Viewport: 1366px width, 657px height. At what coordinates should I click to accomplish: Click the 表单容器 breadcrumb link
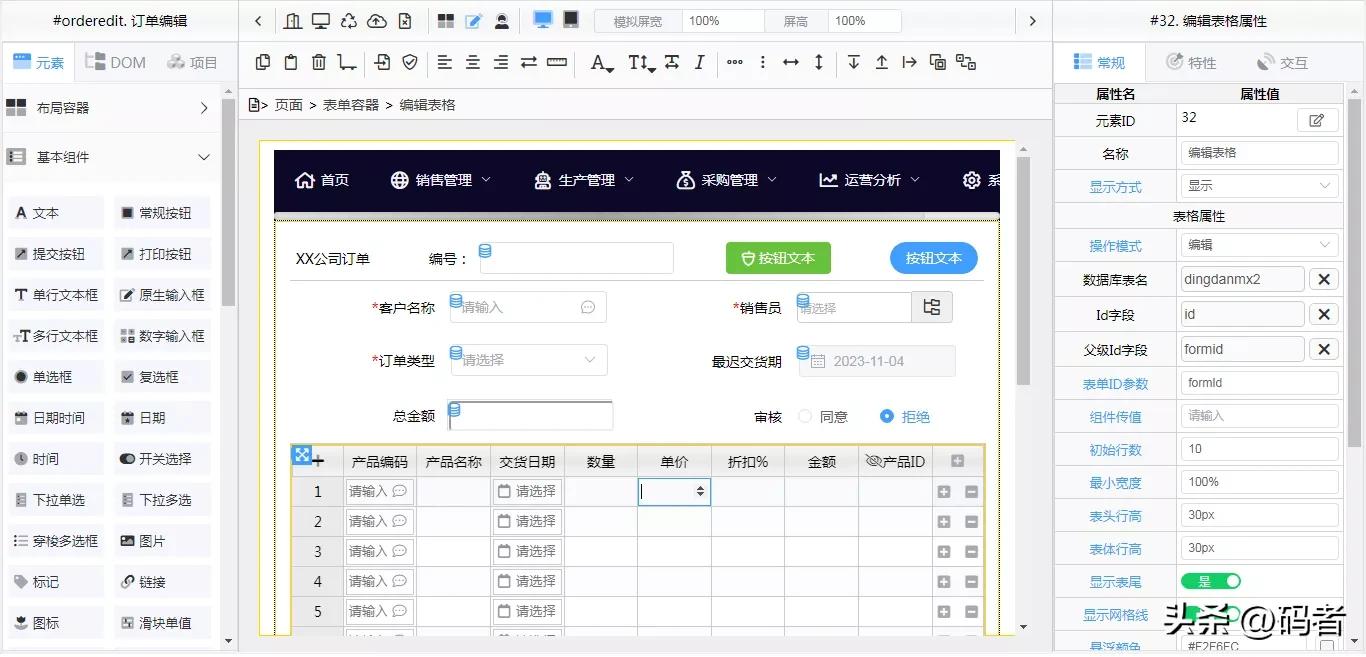[x=349, y=104]
